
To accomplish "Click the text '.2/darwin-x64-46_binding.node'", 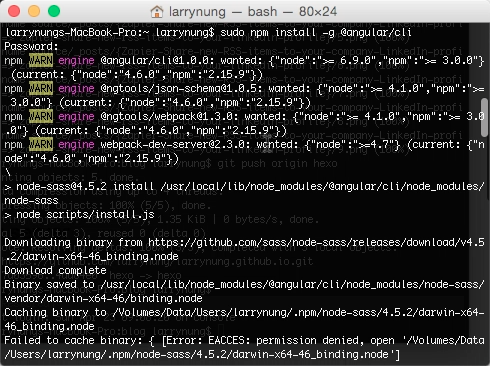I will [92, 256].
